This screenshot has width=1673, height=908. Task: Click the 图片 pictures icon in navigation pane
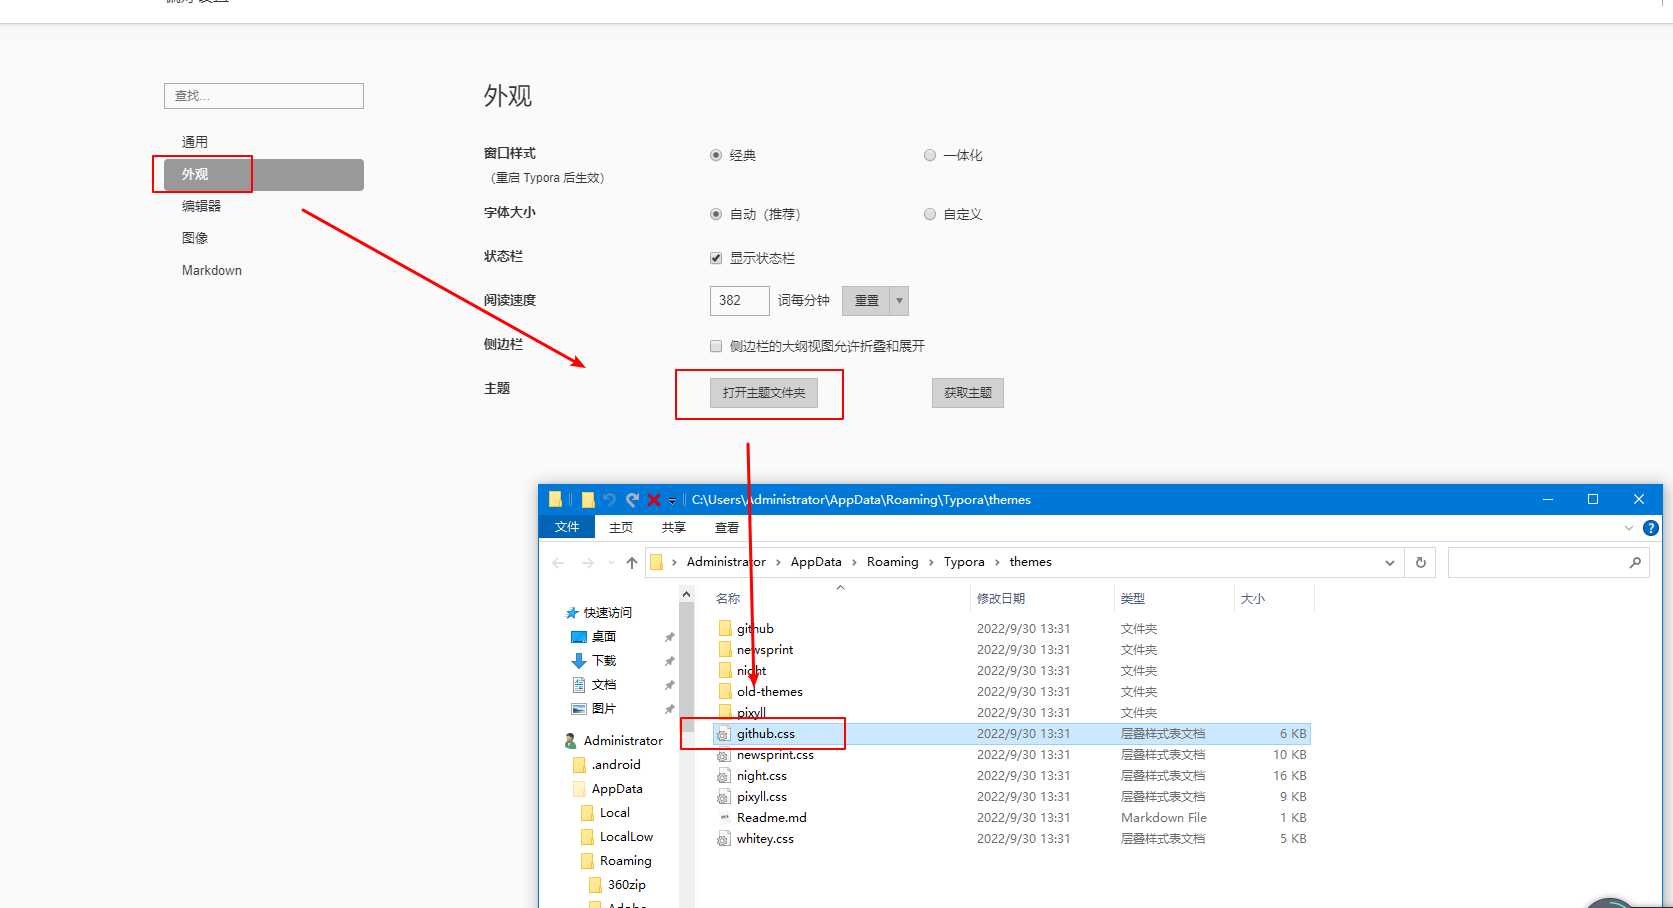pyautogui.click(x=579, y=709)
